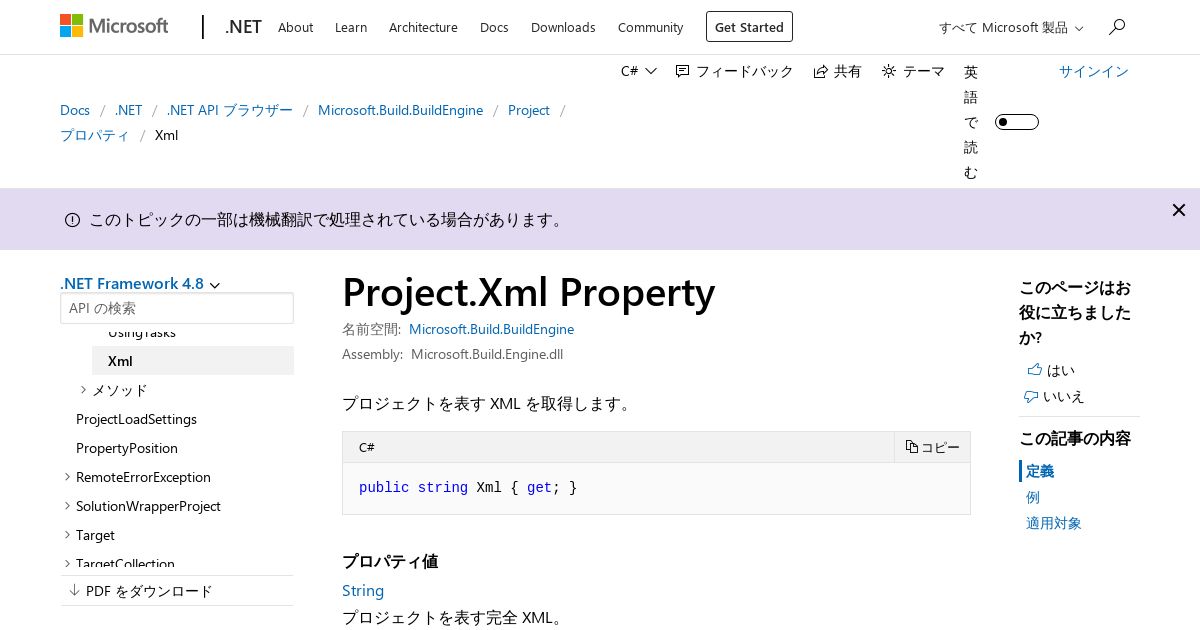Click the Project.Xml Property heading
The image size is (1200, 630).
pyautogui.click(x=528, y=292)
